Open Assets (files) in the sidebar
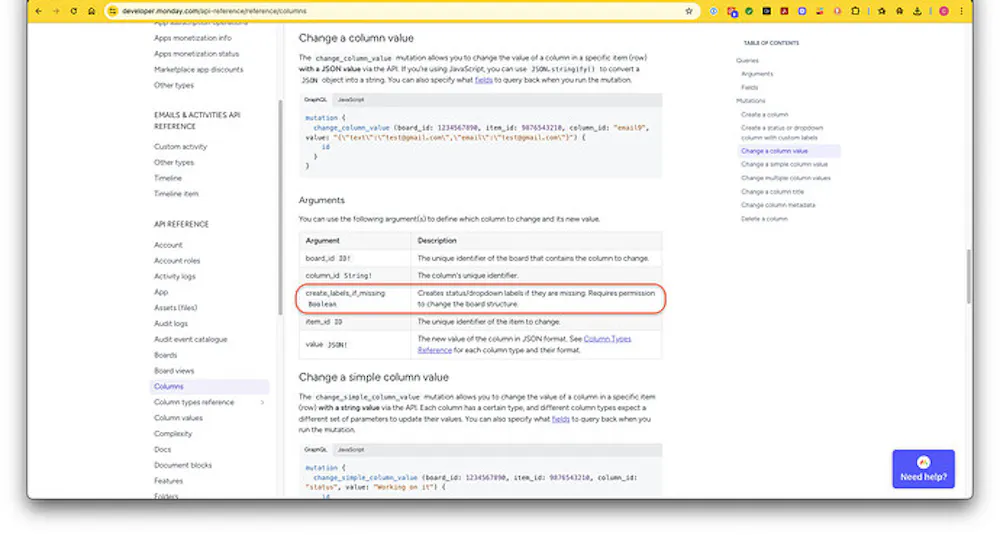 [x=175, y=308]
